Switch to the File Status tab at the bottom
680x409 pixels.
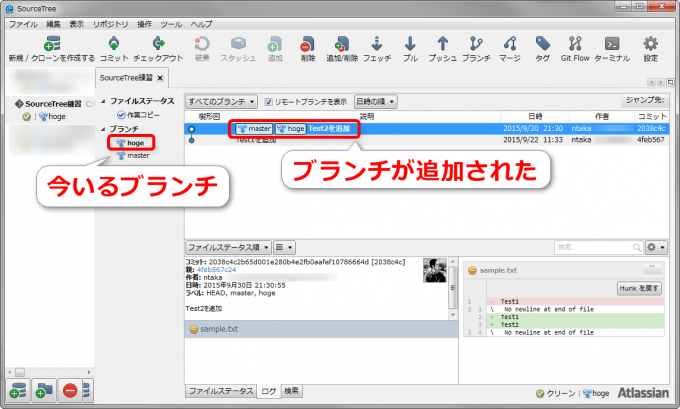221,391
